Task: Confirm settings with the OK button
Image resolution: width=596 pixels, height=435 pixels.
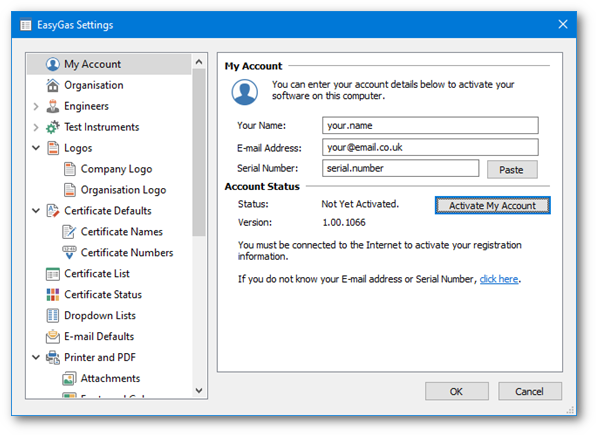Action: tap(457, 391)
